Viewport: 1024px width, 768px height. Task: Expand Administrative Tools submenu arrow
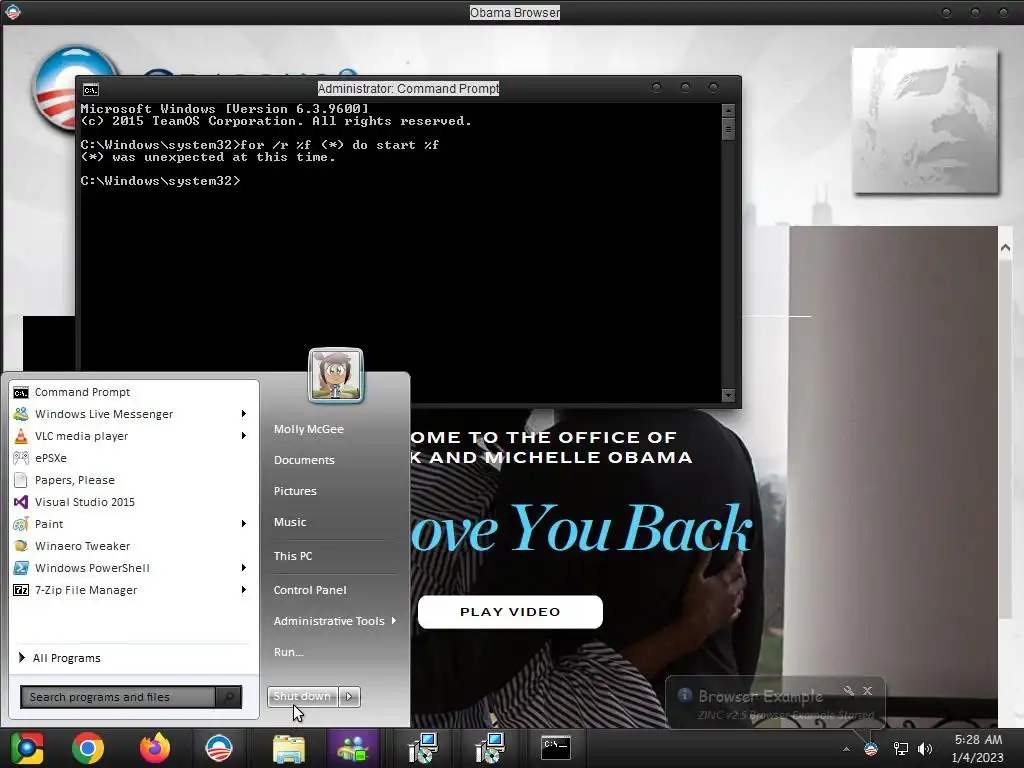coord(394,621)
